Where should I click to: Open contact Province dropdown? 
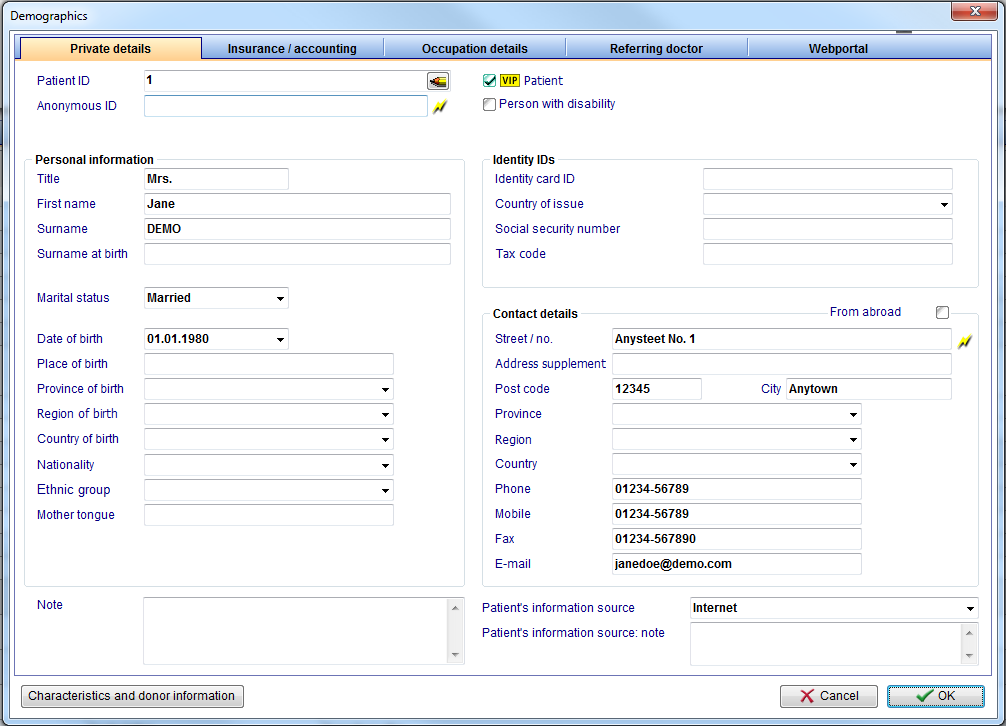pyautogui.click(x=853, y=414)
